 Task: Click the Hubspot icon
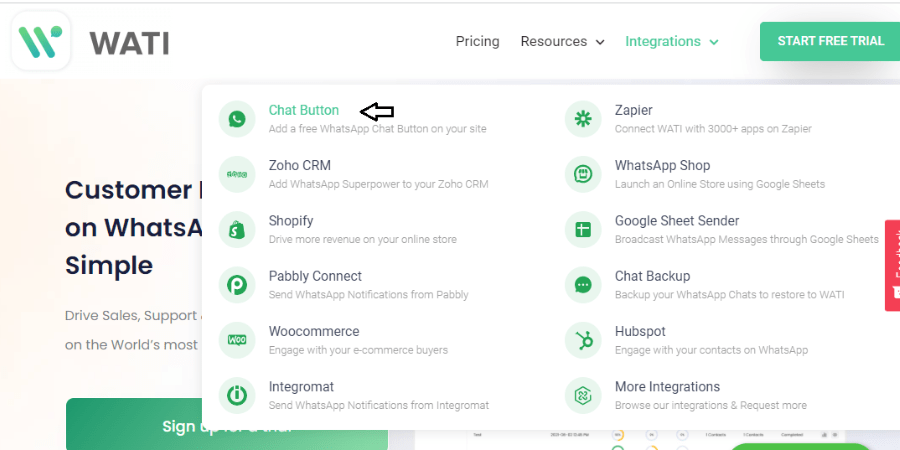[x=583, y=340]
